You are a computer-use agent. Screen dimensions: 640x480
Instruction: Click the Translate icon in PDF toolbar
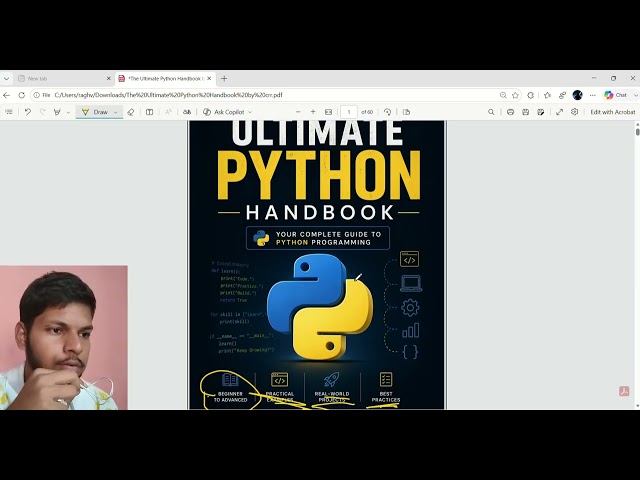[x=187, y=112]
